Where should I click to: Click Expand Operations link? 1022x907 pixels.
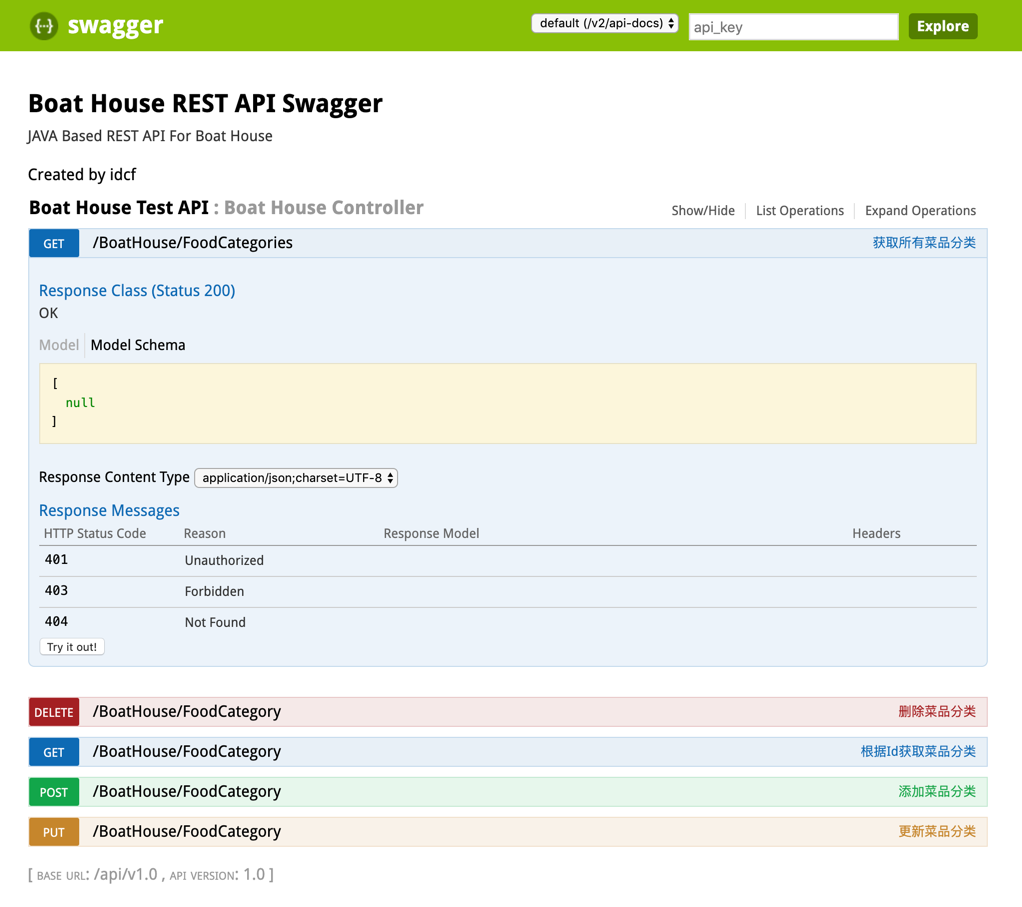point(920,211)
